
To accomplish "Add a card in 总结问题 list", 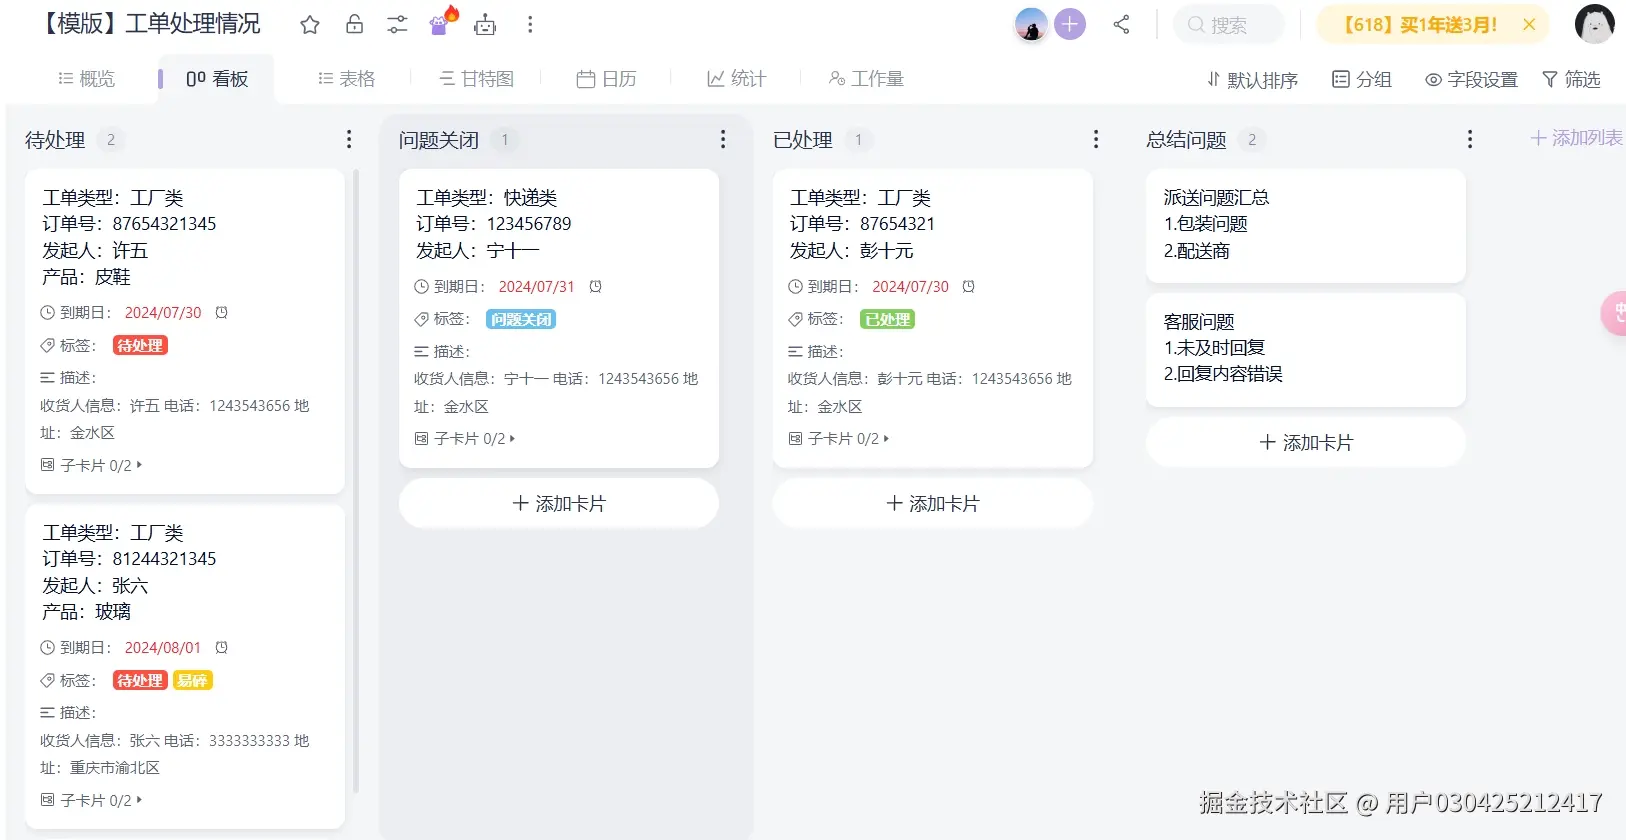I will pos(1306,443).
